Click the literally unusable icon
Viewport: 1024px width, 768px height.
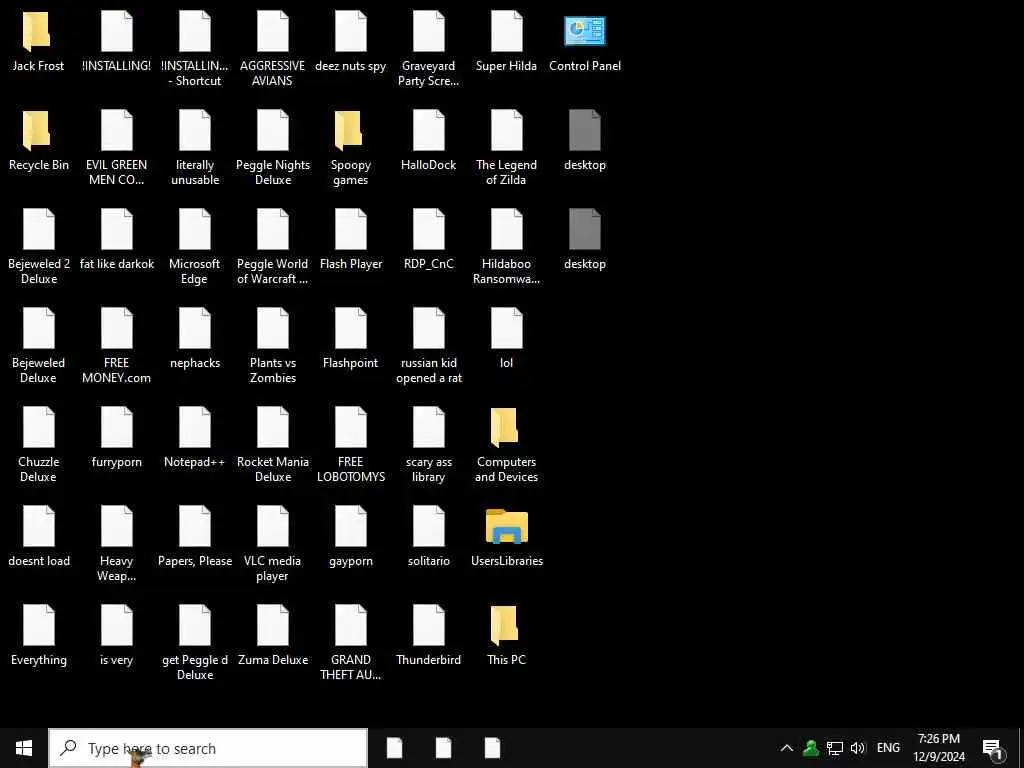[195, 131]
